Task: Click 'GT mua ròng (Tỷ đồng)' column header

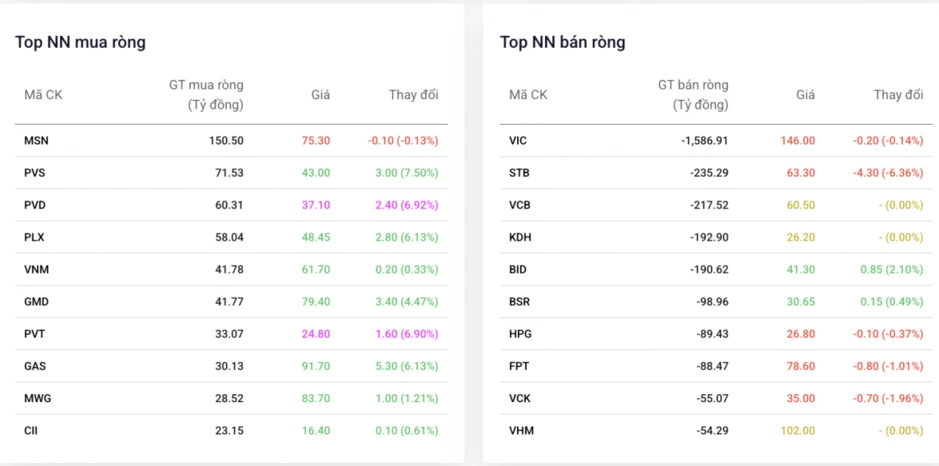Action: pos(207,95)
